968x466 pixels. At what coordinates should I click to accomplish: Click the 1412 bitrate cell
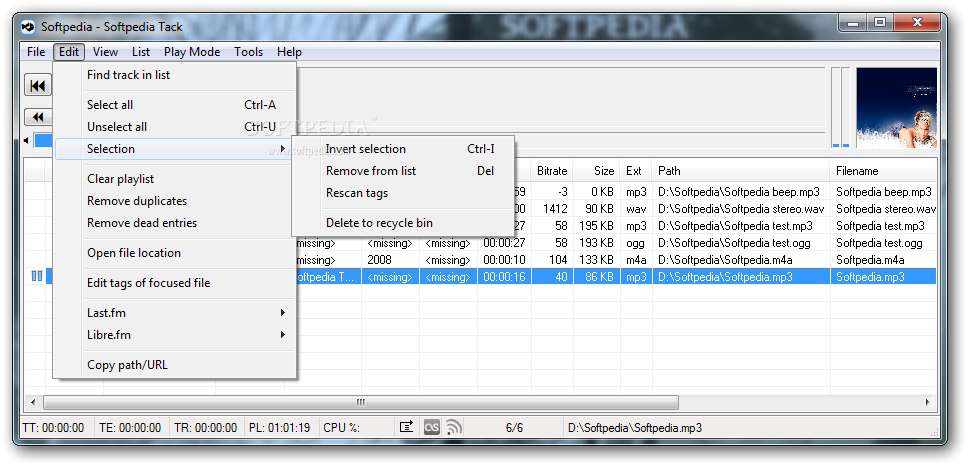552,209
